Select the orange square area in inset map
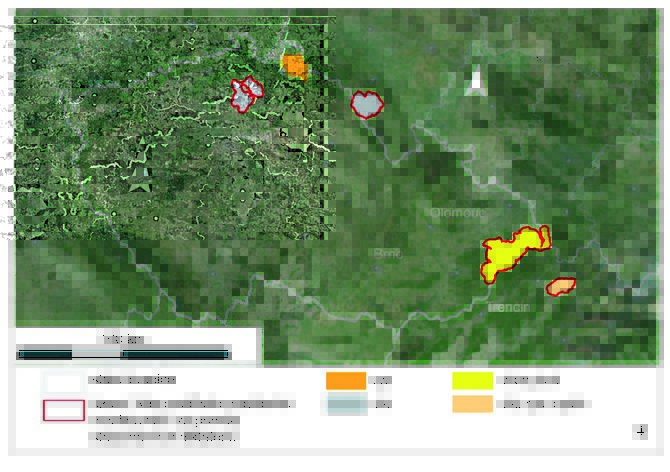The height and width of the screenshot is (472, 670). coord(294,66)
